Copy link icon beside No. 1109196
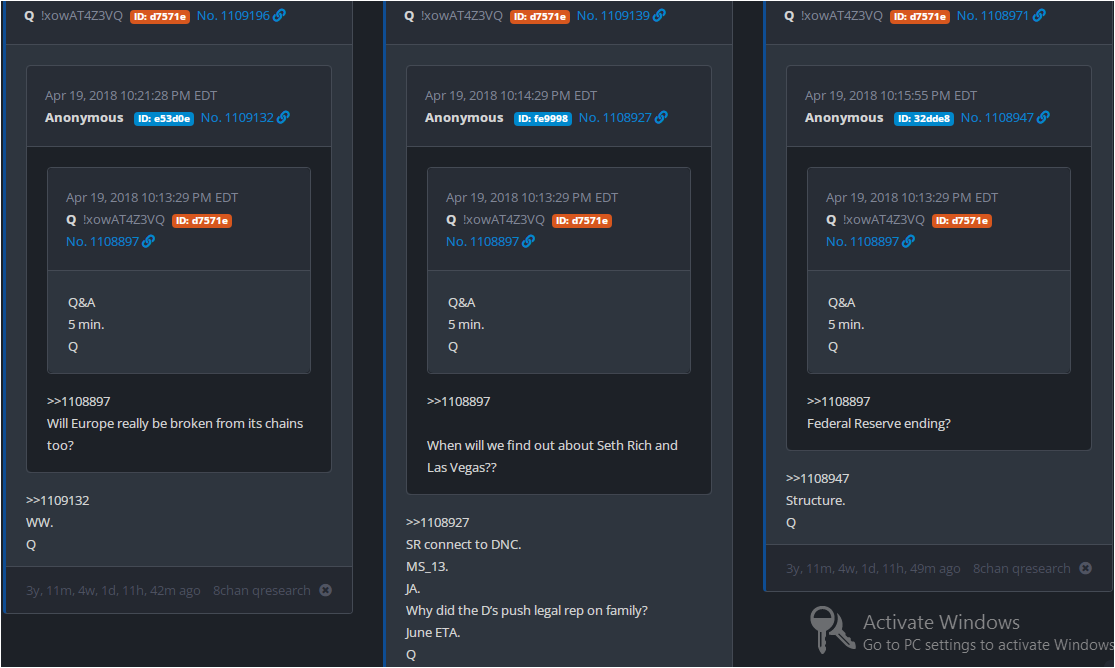The image size is (1115, 668). click(x=279, y=15)
